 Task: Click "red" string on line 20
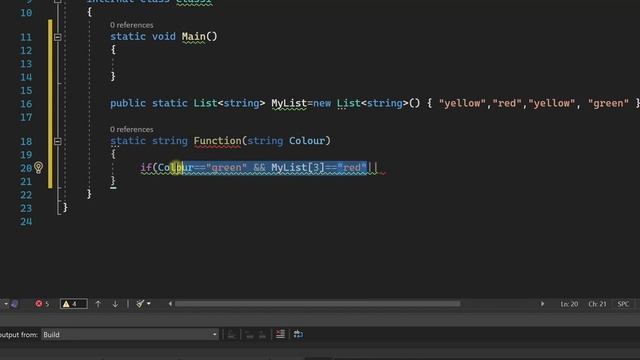(352, 167)
